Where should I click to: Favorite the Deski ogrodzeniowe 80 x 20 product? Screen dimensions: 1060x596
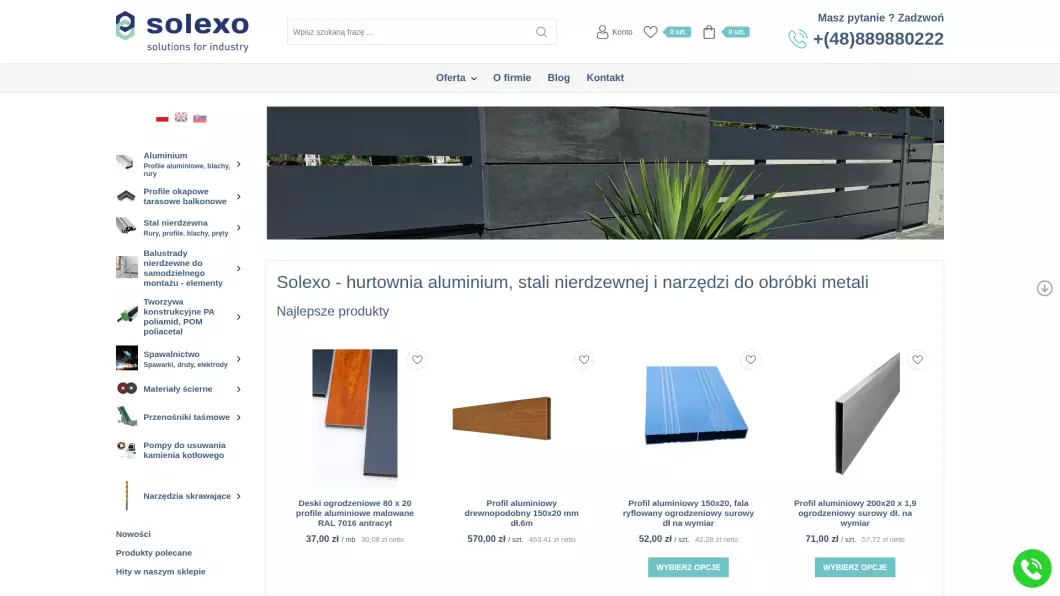(417, 359)
